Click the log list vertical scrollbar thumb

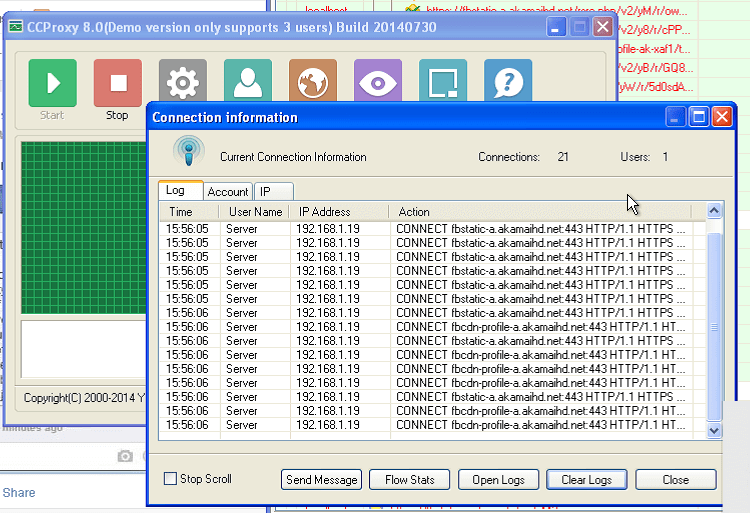click(x=714, y=327)
